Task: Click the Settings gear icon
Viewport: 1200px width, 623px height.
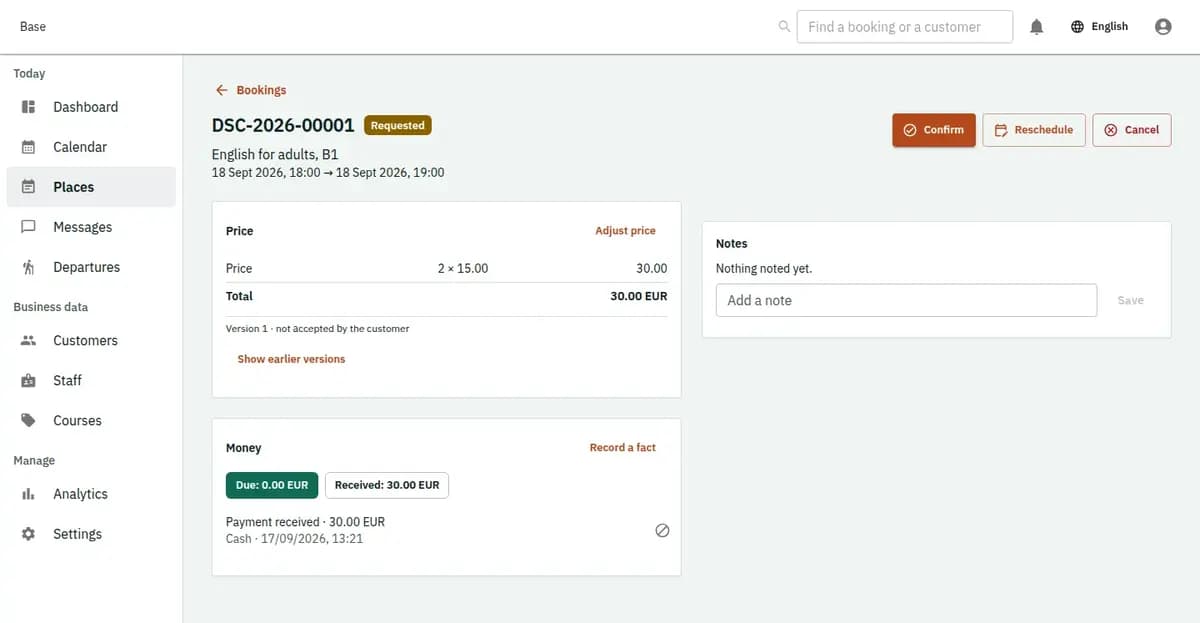Action: [29, 534]
